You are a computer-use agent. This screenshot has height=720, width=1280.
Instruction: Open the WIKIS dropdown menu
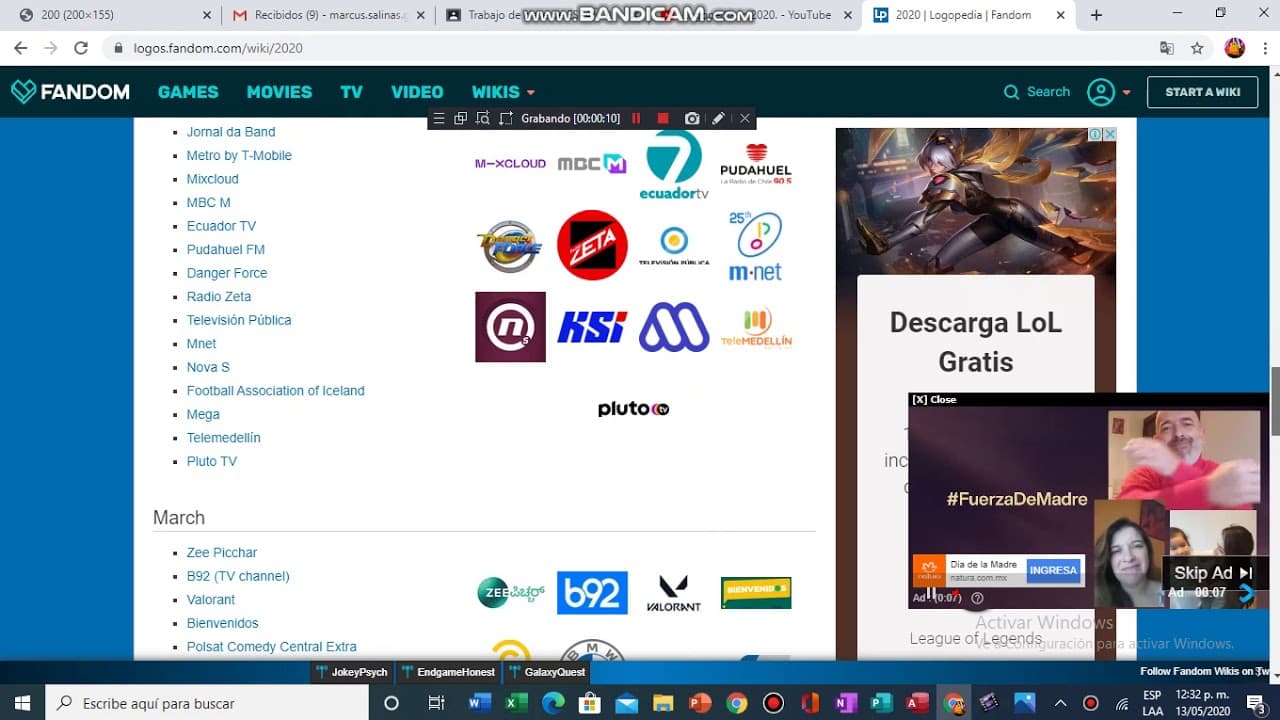(x=503, y=92)
